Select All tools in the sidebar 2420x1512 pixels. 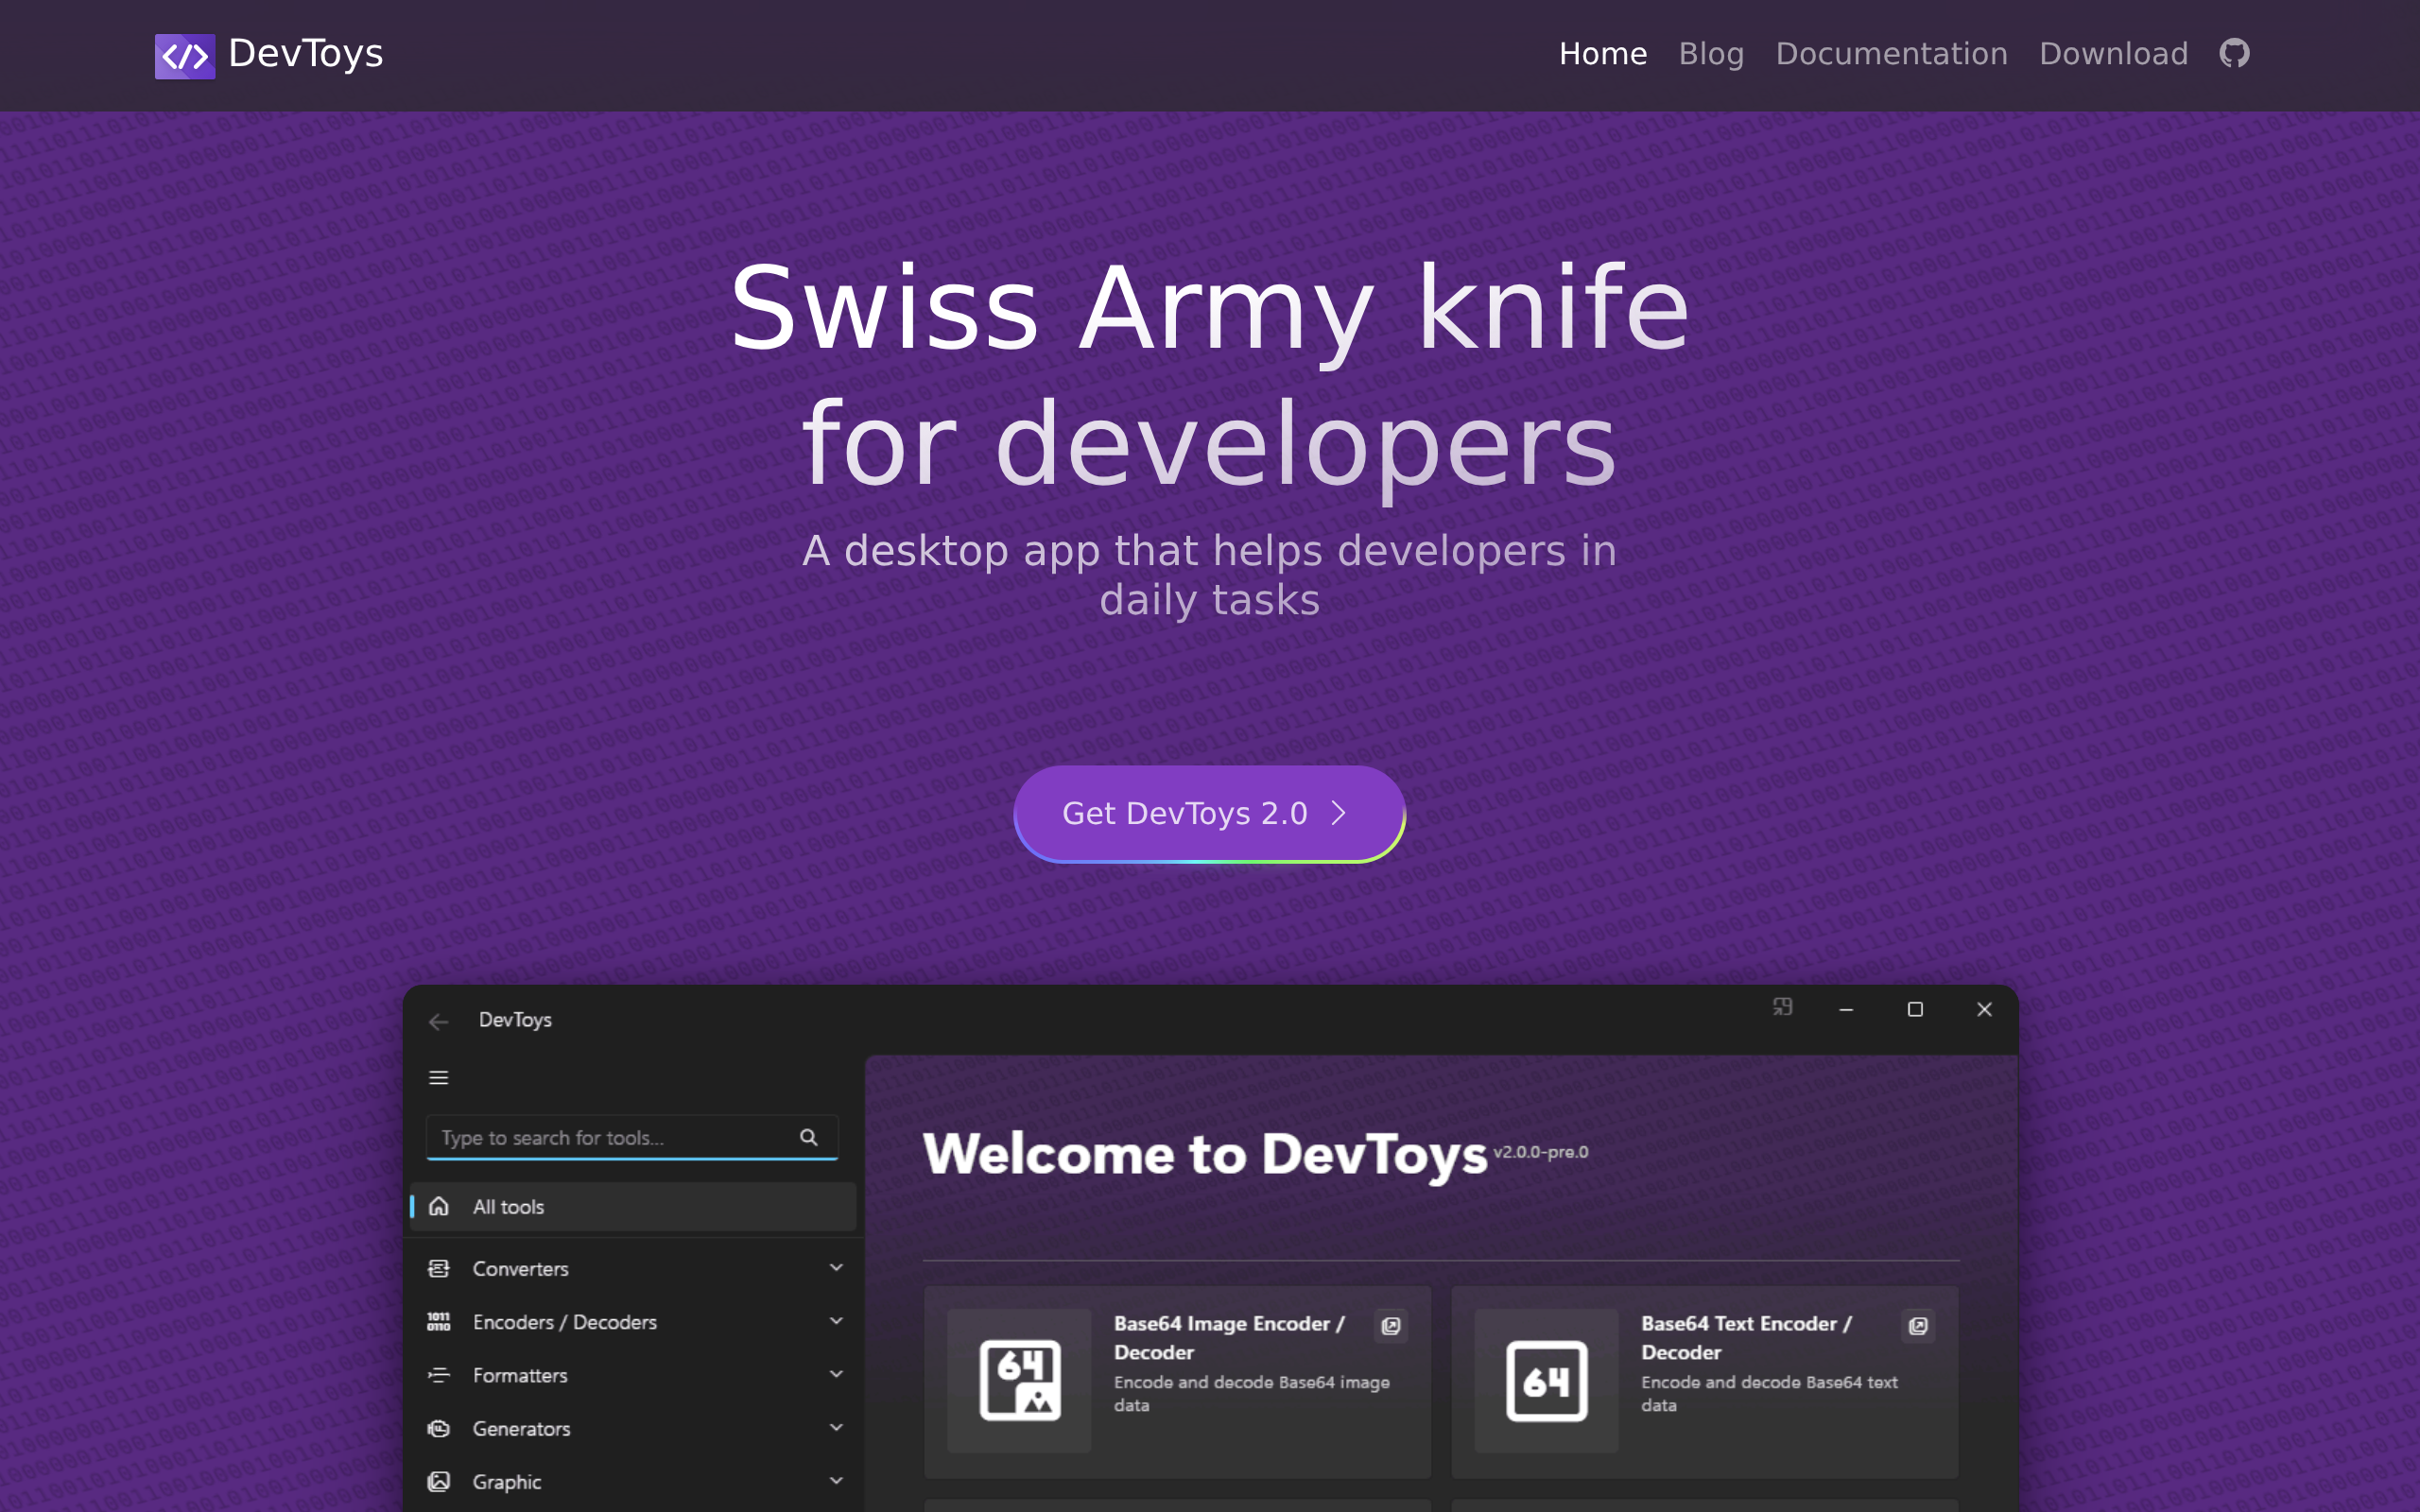coord(634,1206)
